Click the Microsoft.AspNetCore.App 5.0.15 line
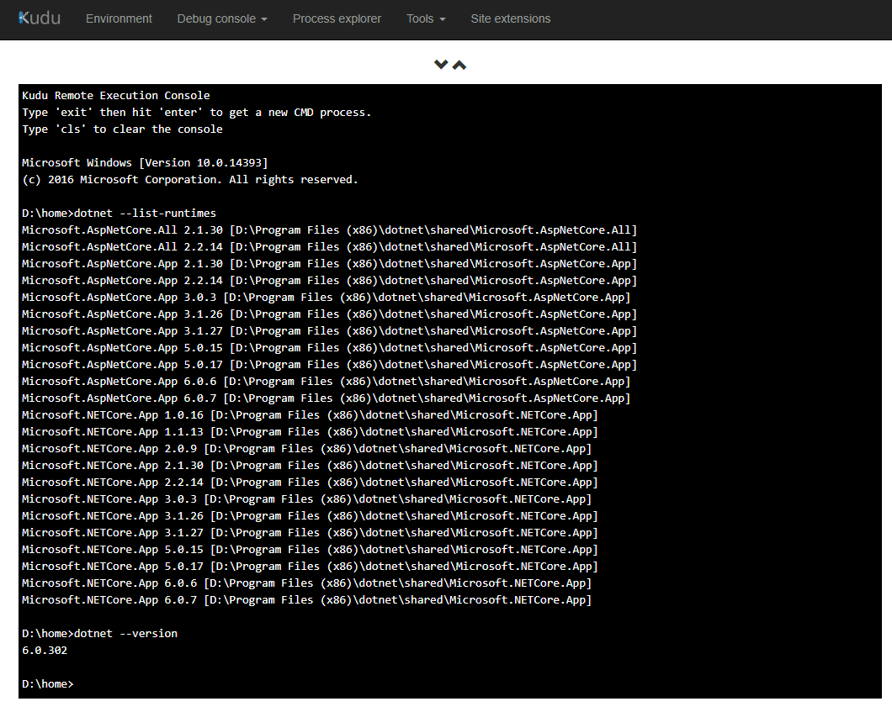The height and width of the screenshot is (712, 892). pos(329,347)
